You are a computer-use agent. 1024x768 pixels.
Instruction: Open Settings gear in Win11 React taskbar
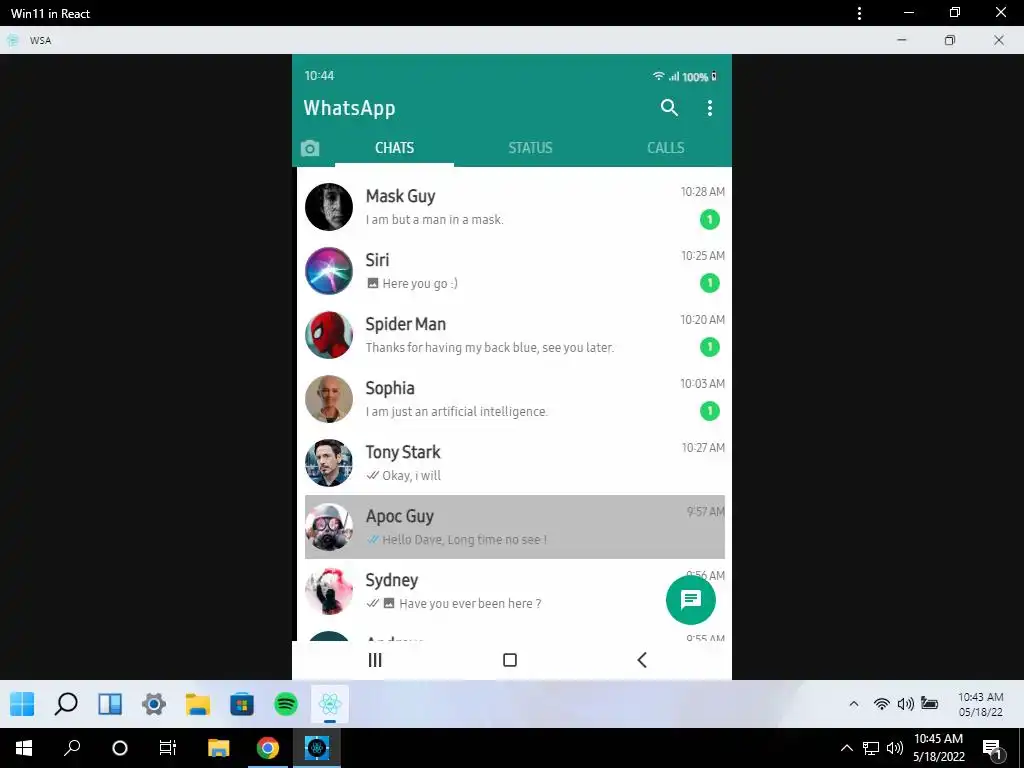point(154,704)
